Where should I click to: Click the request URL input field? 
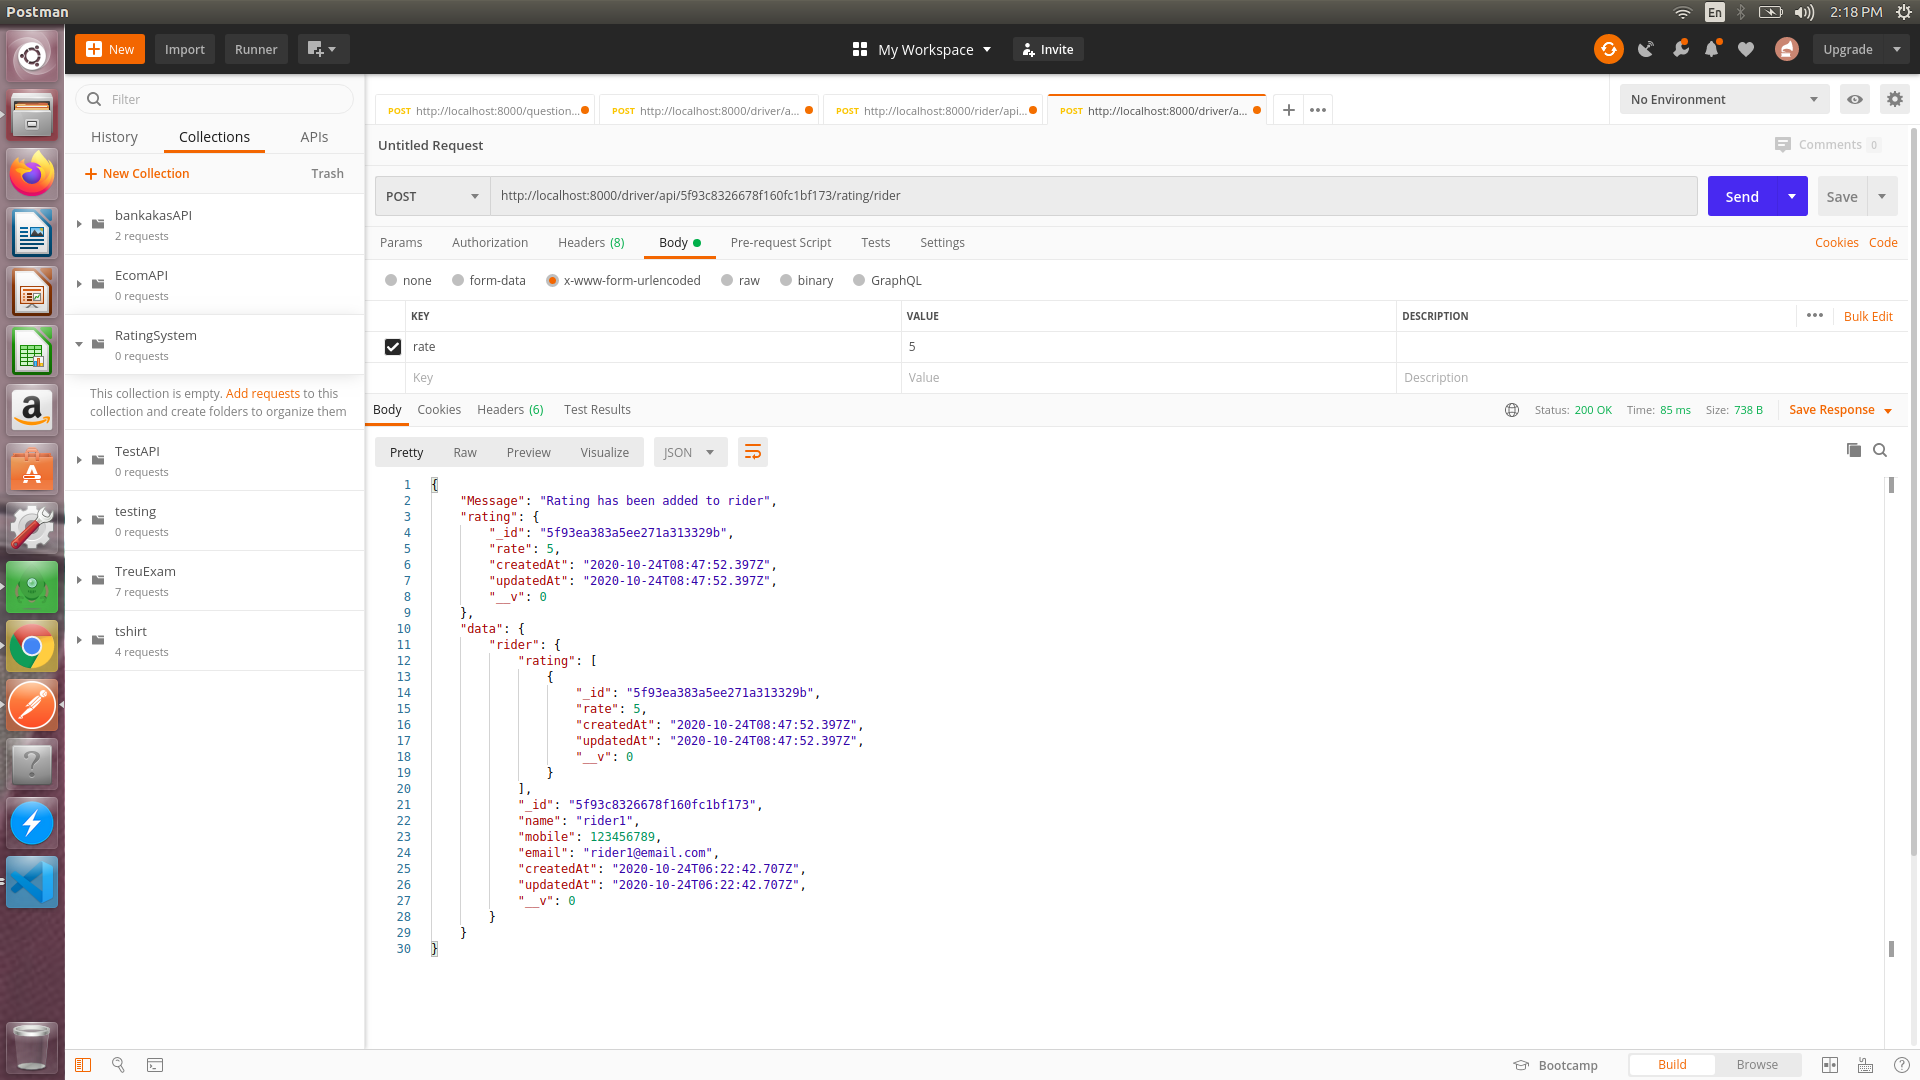[1092, 196]
